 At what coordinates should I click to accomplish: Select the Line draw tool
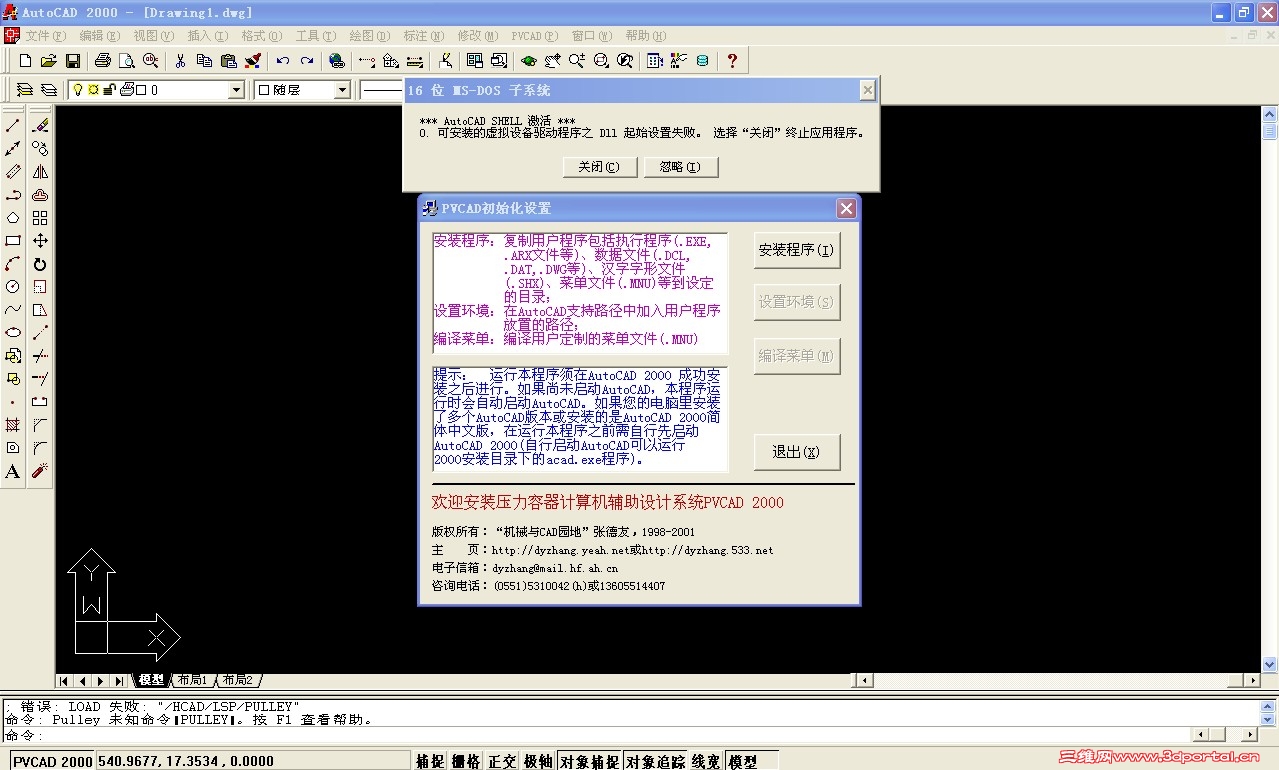pos(13,125)
